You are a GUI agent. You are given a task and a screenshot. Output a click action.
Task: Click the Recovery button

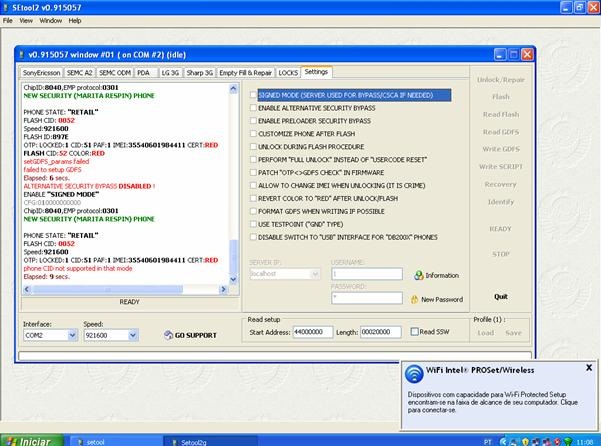[501, 184]
